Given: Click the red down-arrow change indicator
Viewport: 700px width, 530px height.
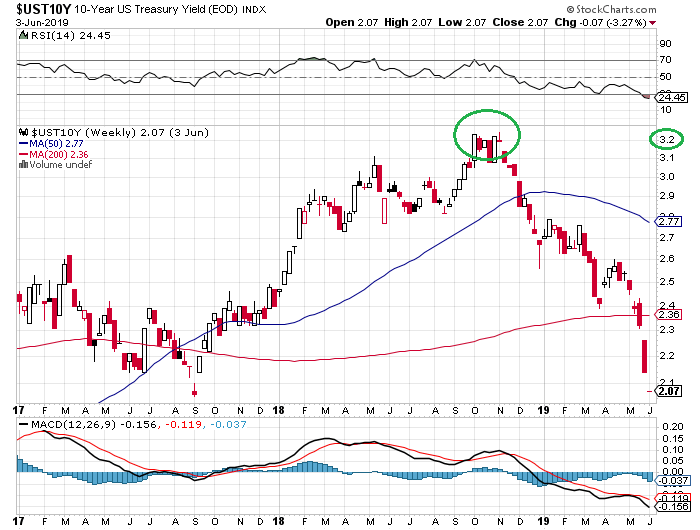Looking at the screenshot, I should [x=653, y=23].
